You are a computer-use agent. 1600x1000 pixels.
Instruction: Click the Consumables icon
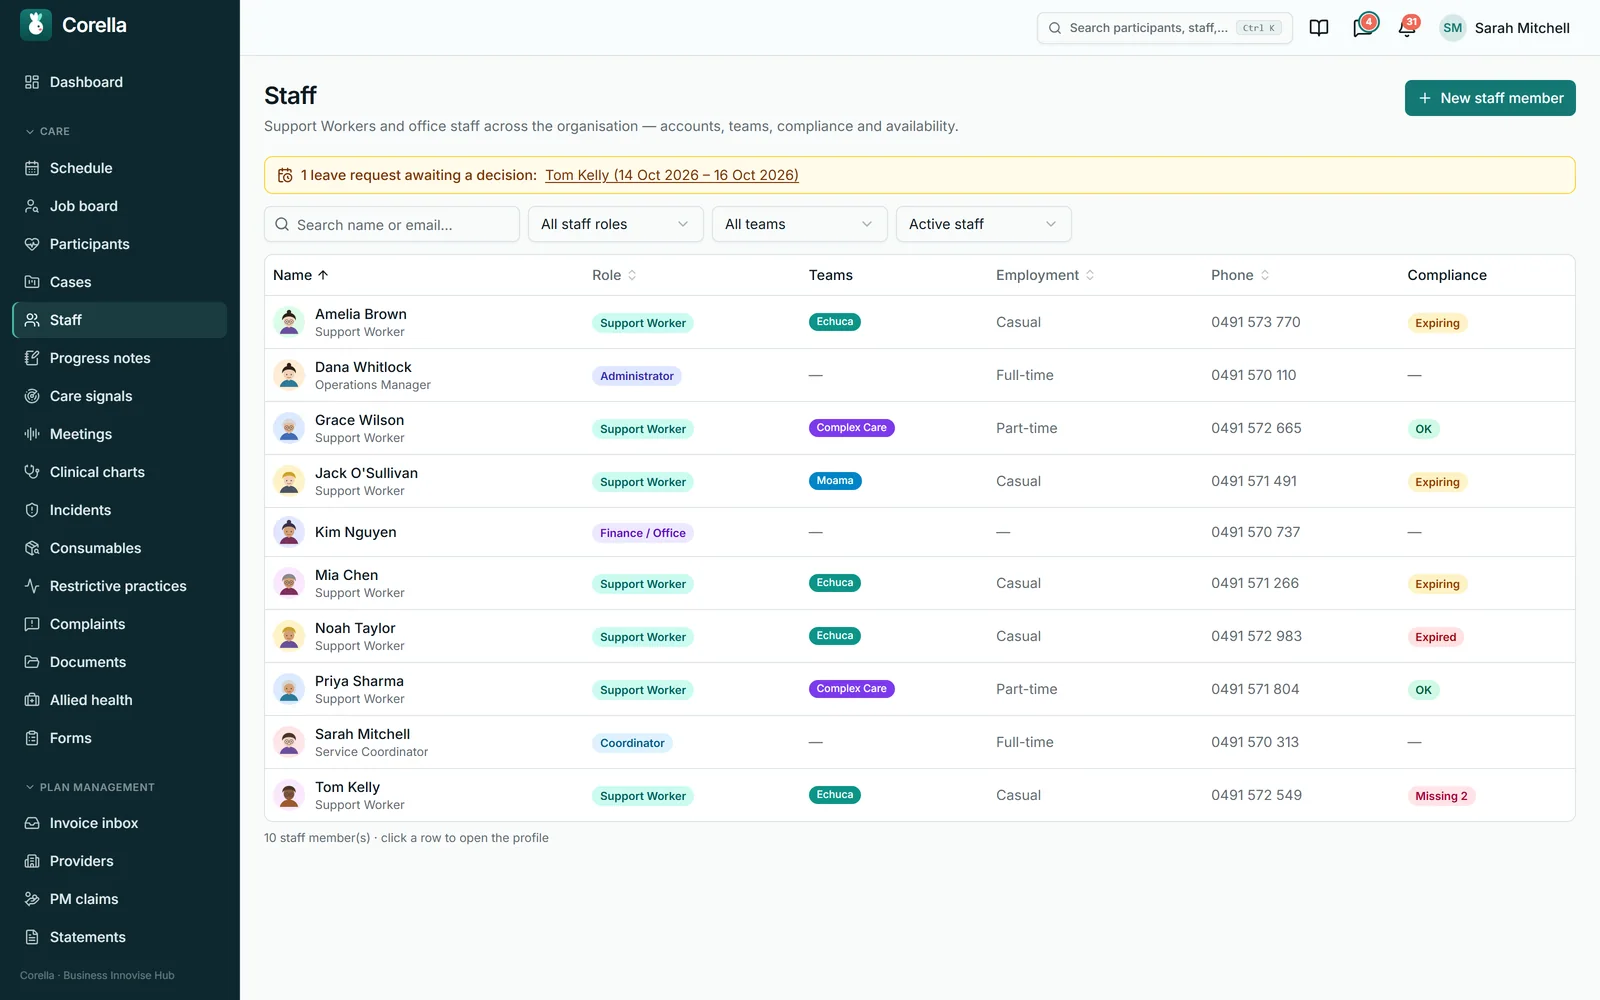pyautogui.click(x=32, y=548)
